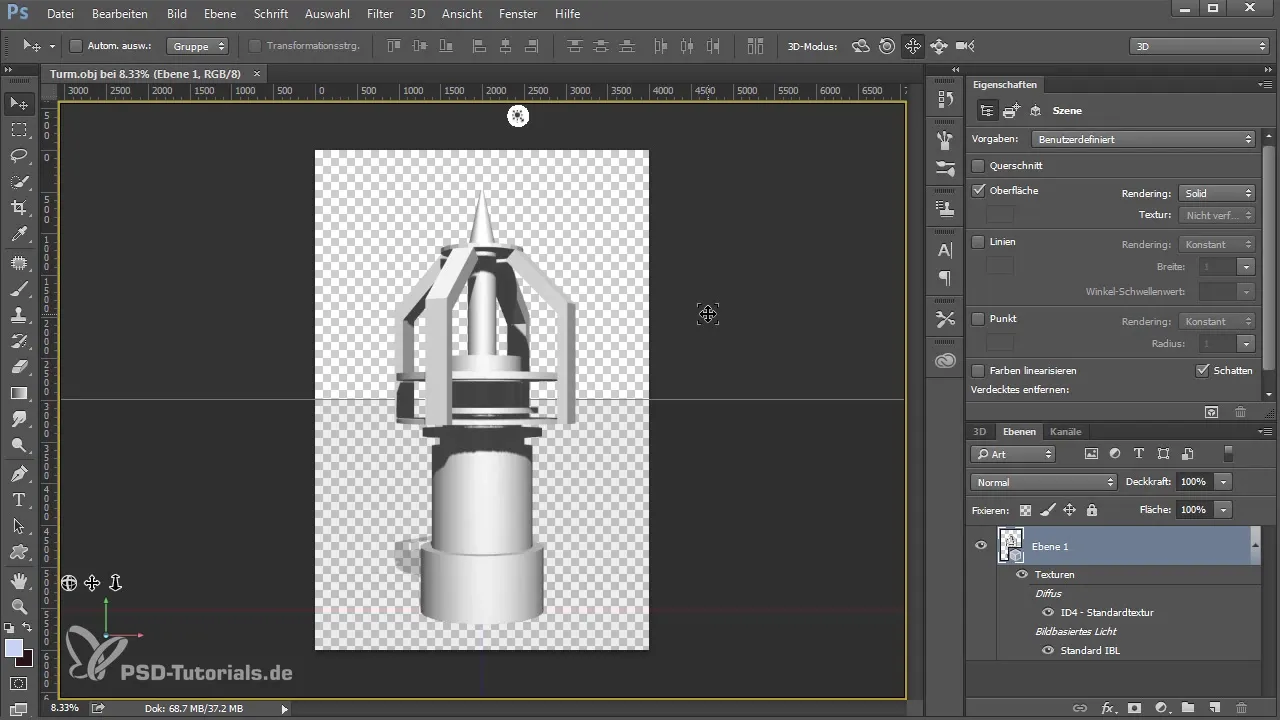This screenshot has width=1280, height=720.
Task: Click the link layers icon
Action: 1080,708
